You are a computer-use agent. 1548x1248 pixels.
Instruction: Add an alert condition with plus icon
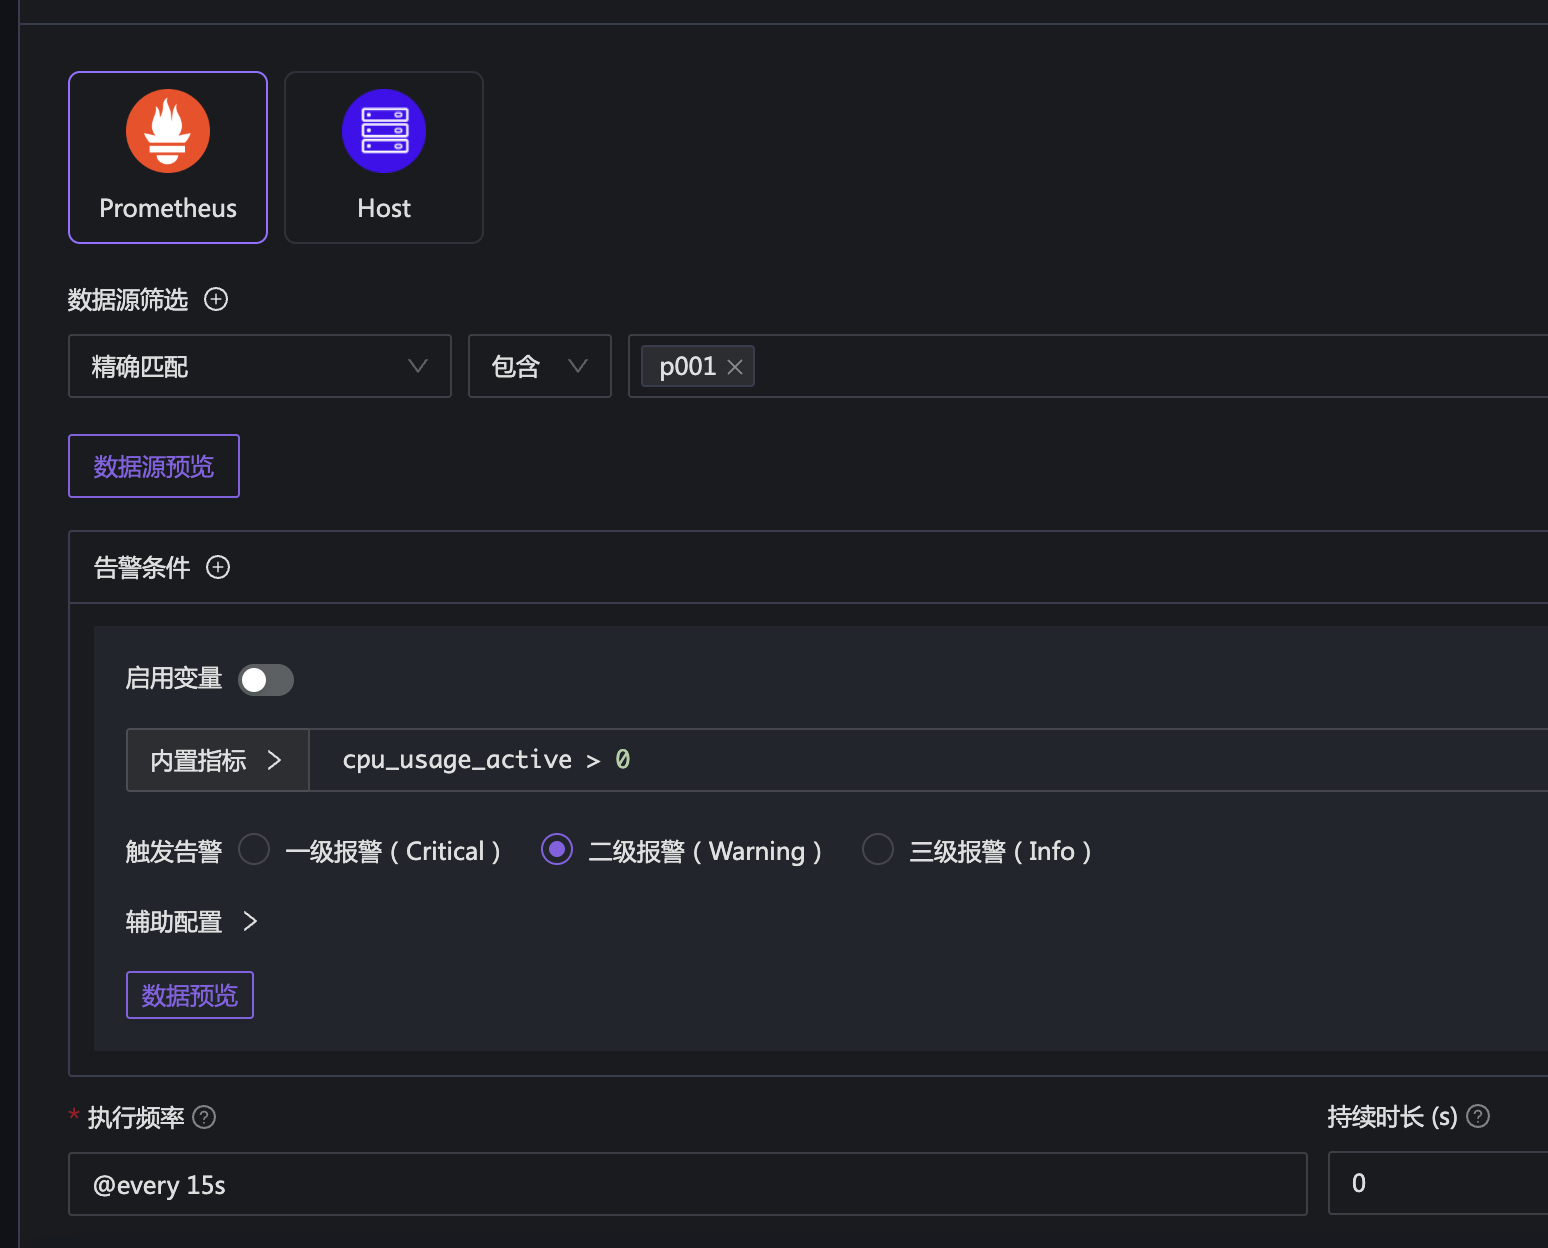pyautogui.click(x=218, y=568)
